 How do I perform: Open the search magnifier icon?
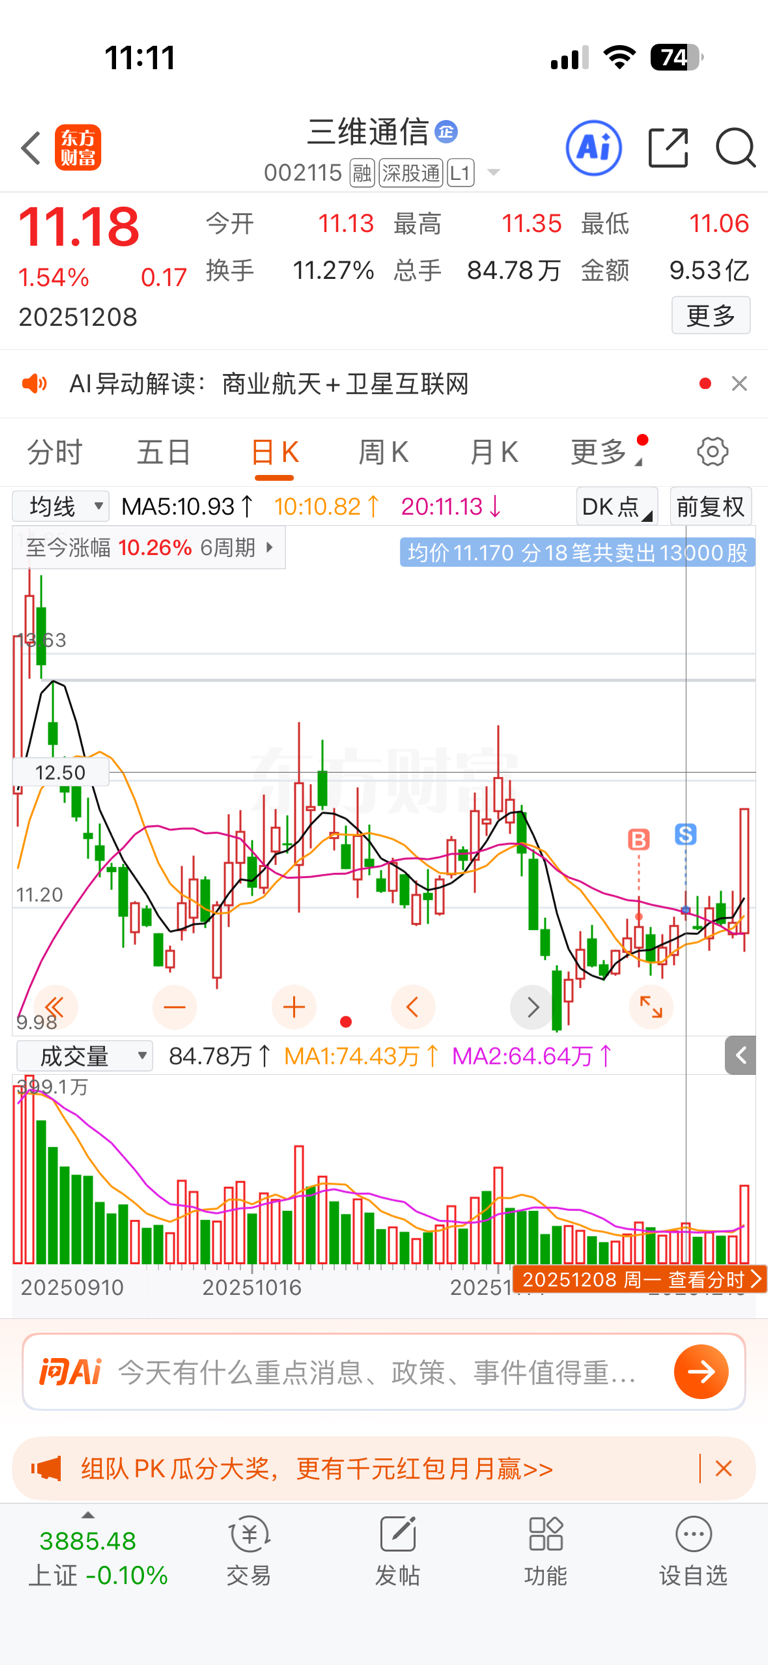click(735, 148)
